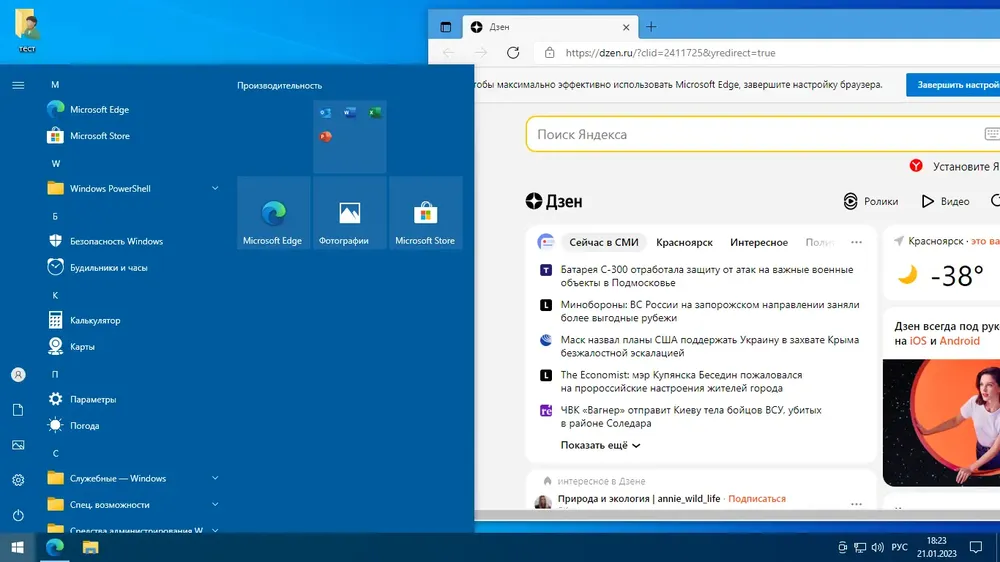The width and height of the screenshot is (1000, 562).
Task: Launch Microsoft Edge from apps list
Action: [133, 109]
